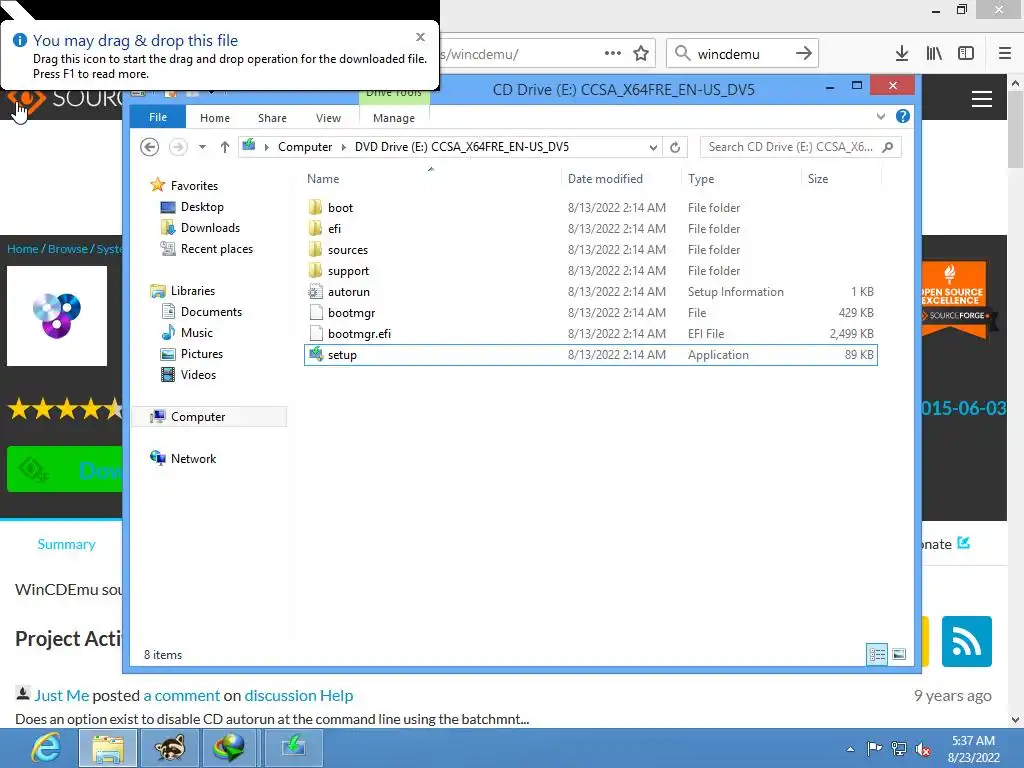The height and width of the screenshot is (768, 1024).
Task: Sort files by Size column
Action: 818,178
